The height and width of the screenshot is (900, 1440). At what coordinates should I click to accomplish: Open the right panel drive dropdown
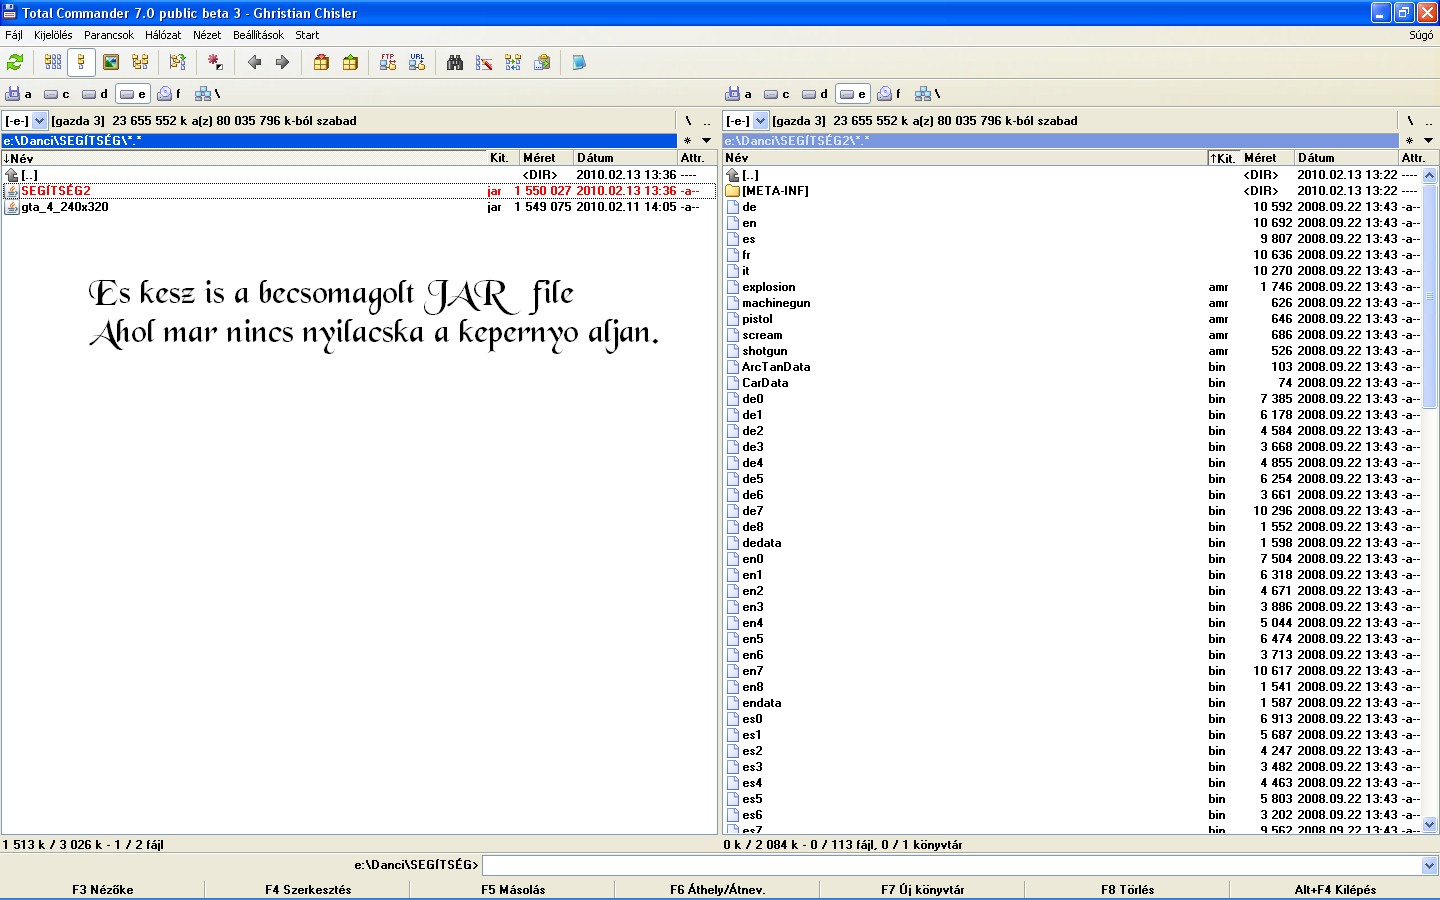point(760,121)
